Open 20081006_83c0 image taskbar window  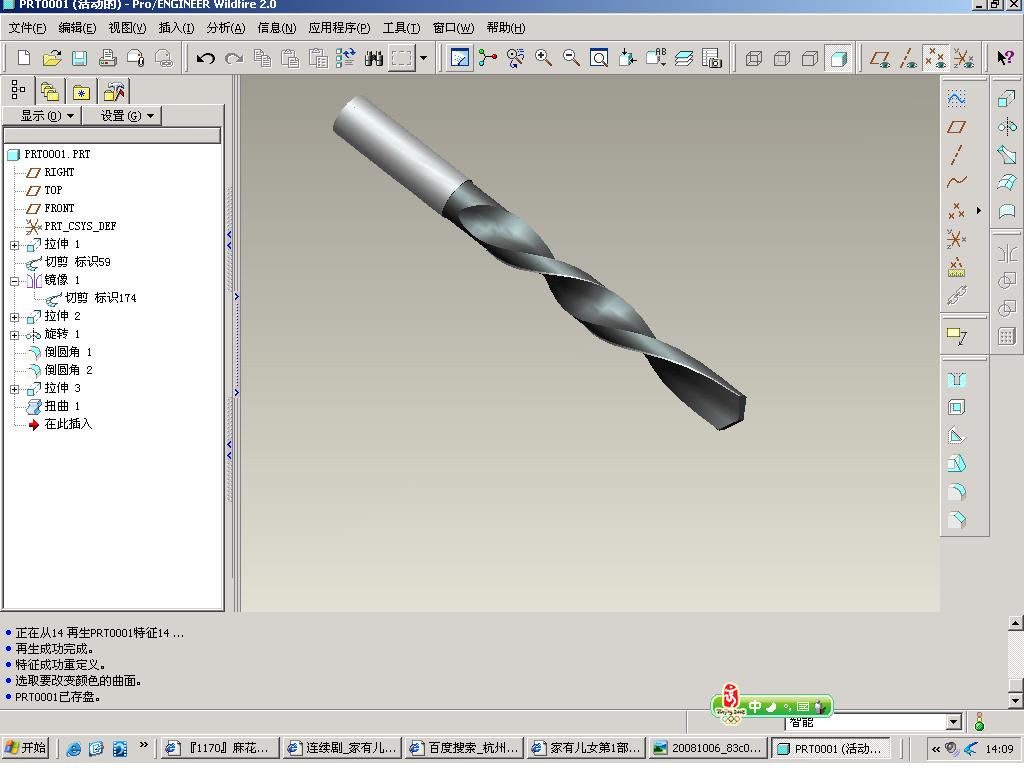click(x=708, y=748)
